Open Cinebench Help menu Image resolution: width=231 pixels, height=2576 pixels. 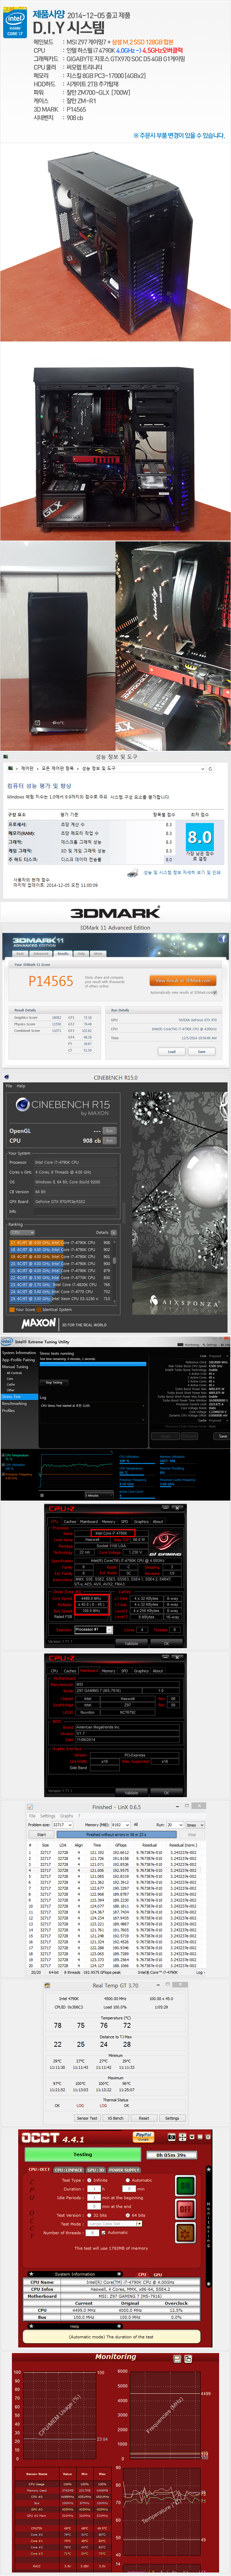coord(21,1086)
